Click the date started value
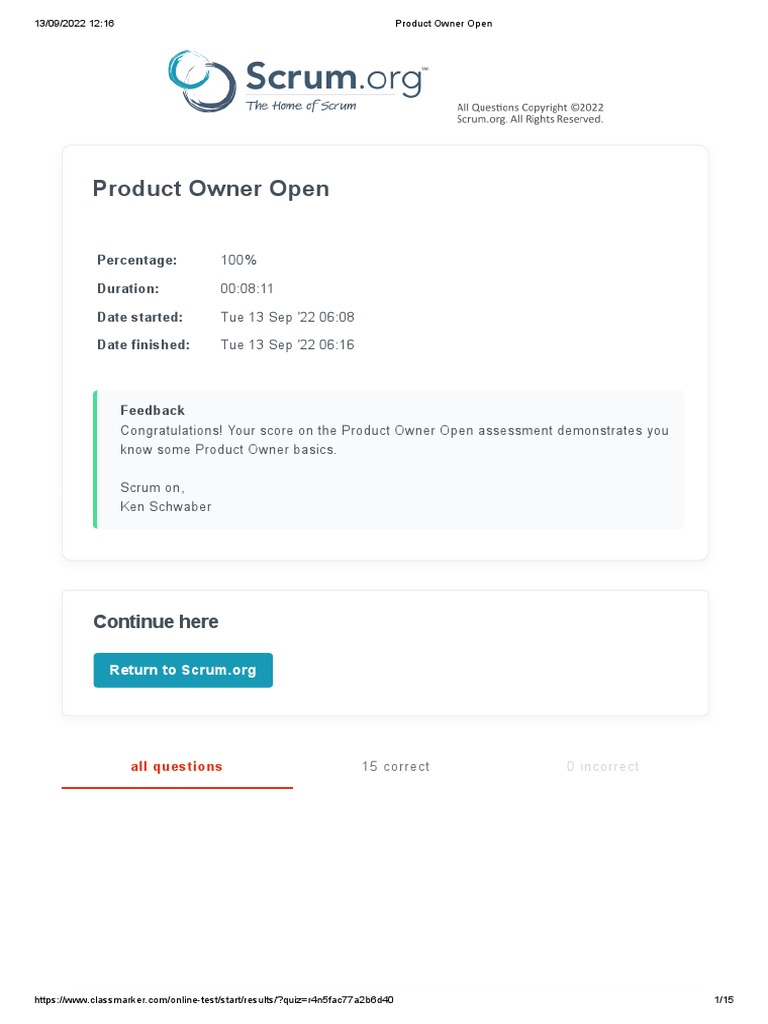The image size is (768, 1024). 287,317
